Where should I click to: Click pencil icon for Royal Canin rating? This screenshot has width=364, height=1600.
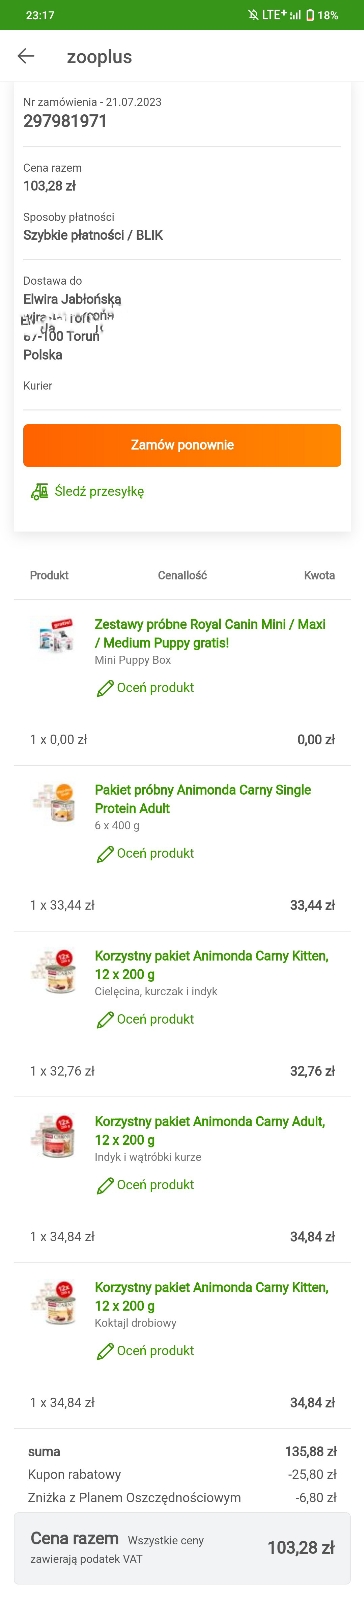[x=104, y=688]
